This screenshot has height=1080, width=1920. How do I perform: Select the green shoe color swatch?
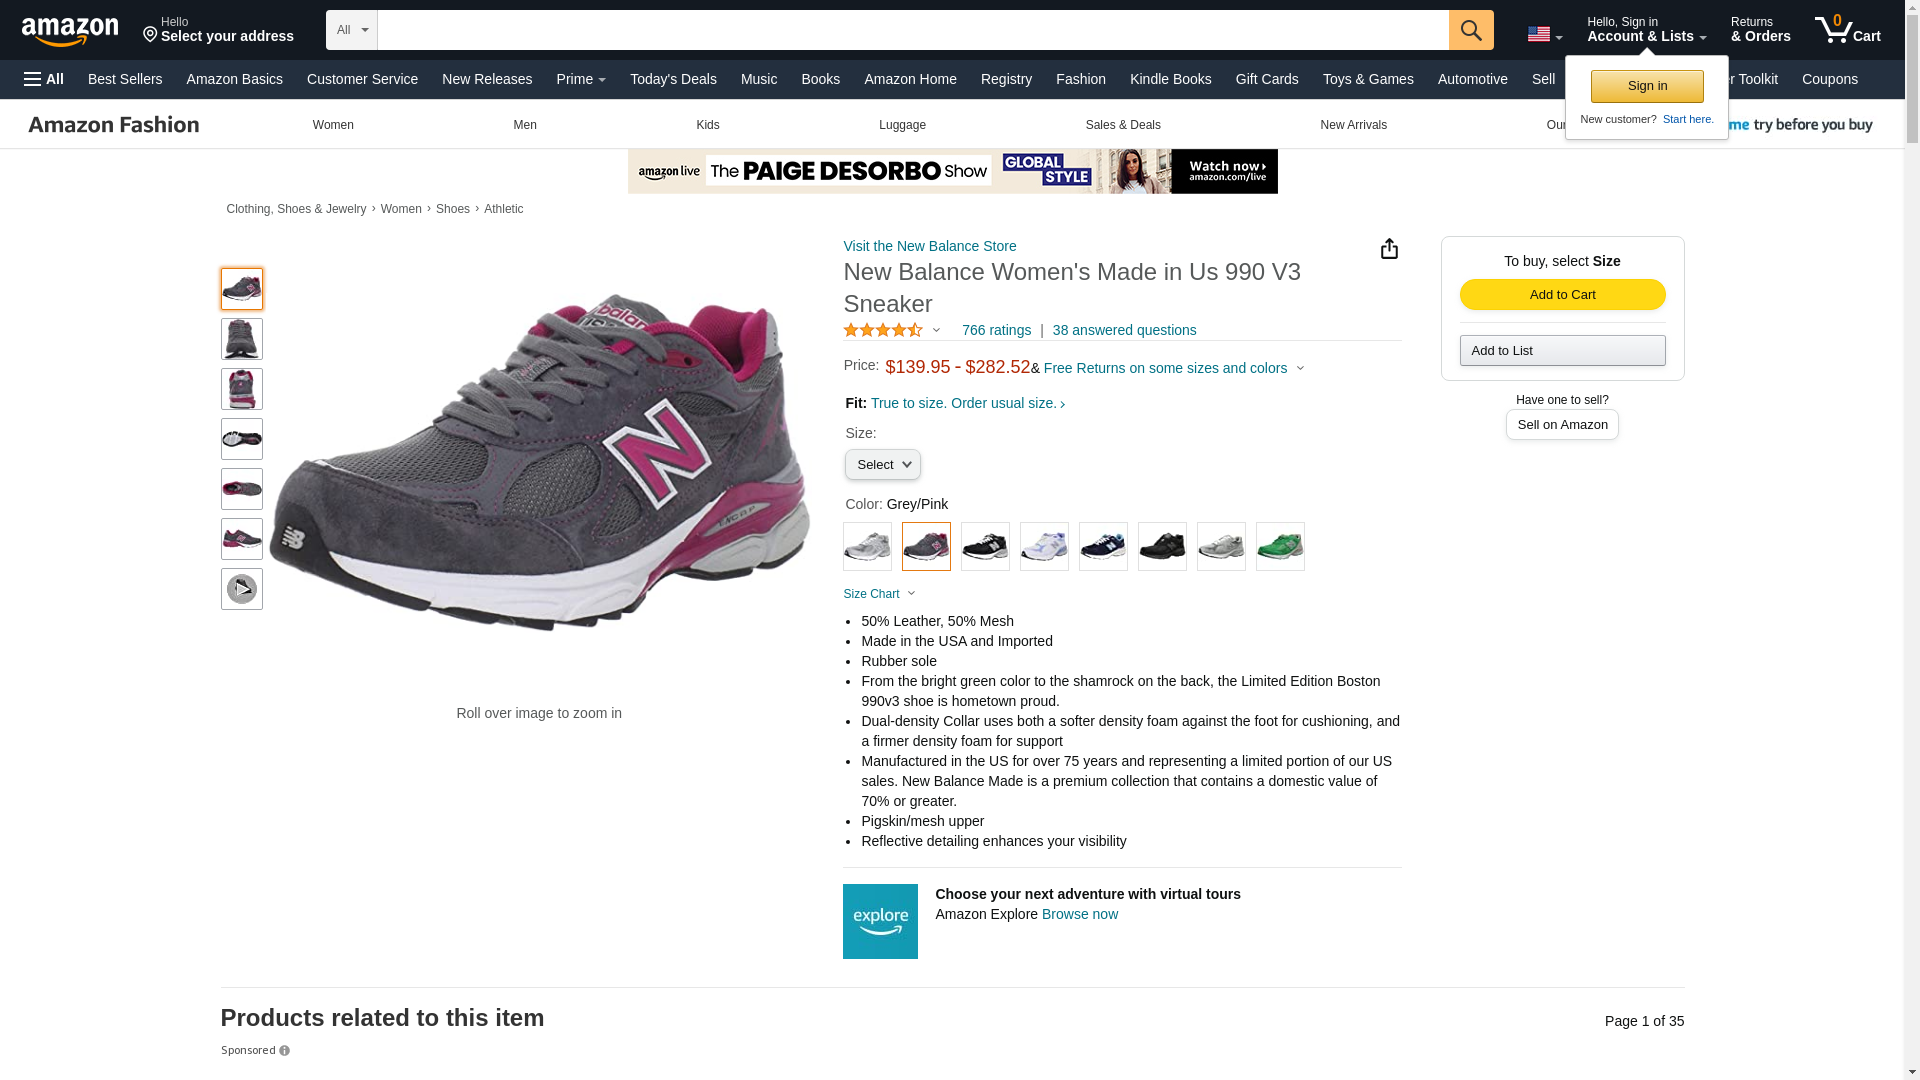pyautogui.click(x=1280, y=546)
